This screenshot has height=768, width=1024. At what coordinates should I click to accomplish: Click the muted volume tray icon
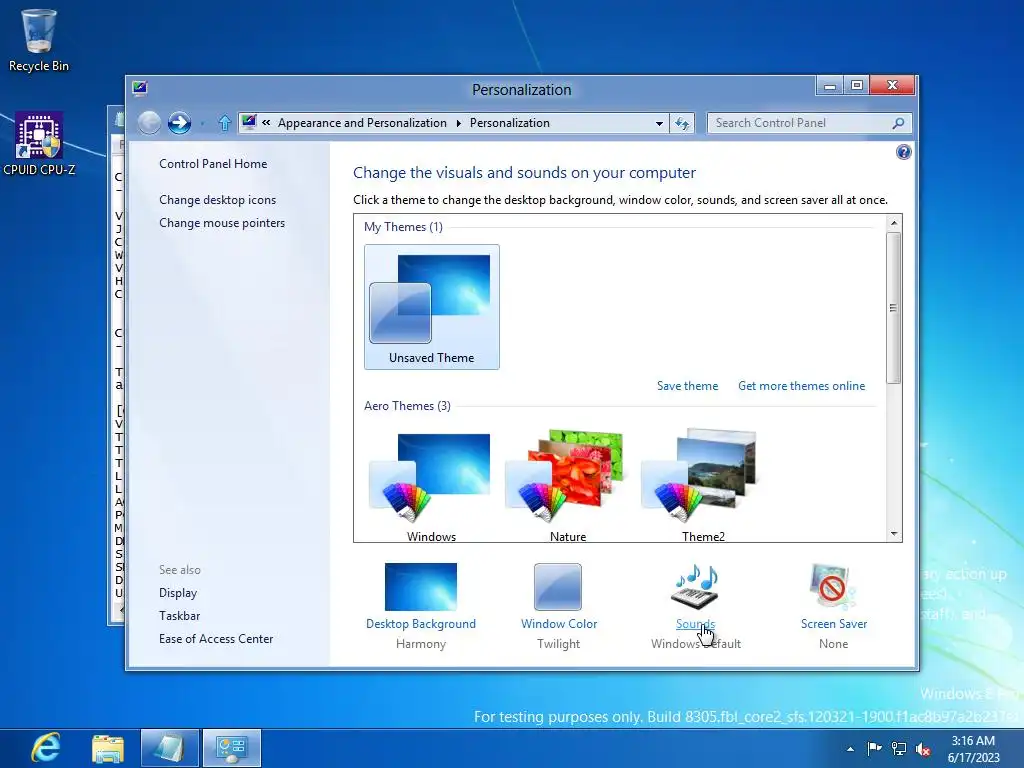point(923,748)
